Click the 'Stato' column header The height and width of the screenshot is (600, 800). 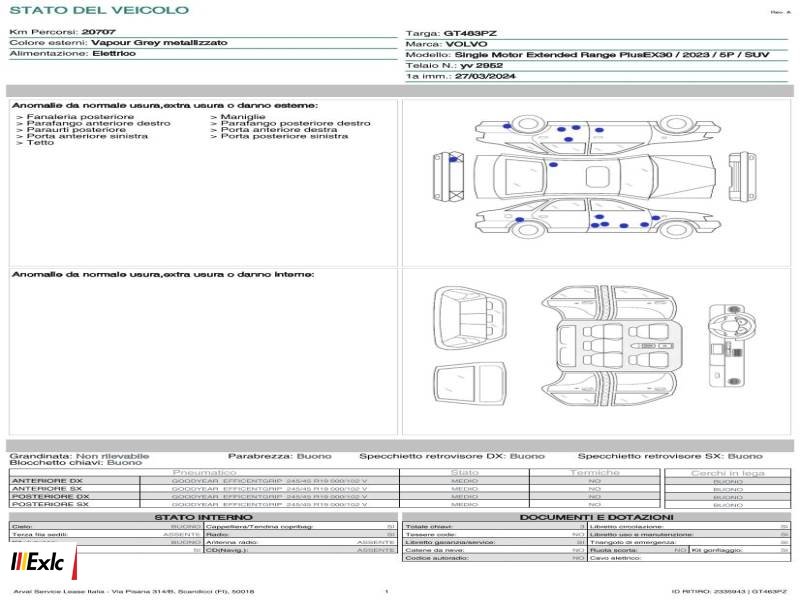pyautogui.click(x=464, y=473)
